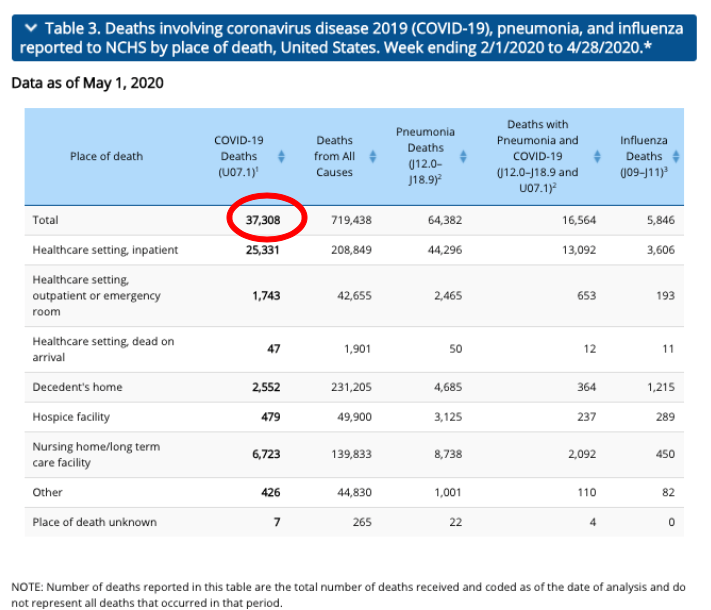Select Healthcare setting, inpatient row label

[x=105, y=250]
